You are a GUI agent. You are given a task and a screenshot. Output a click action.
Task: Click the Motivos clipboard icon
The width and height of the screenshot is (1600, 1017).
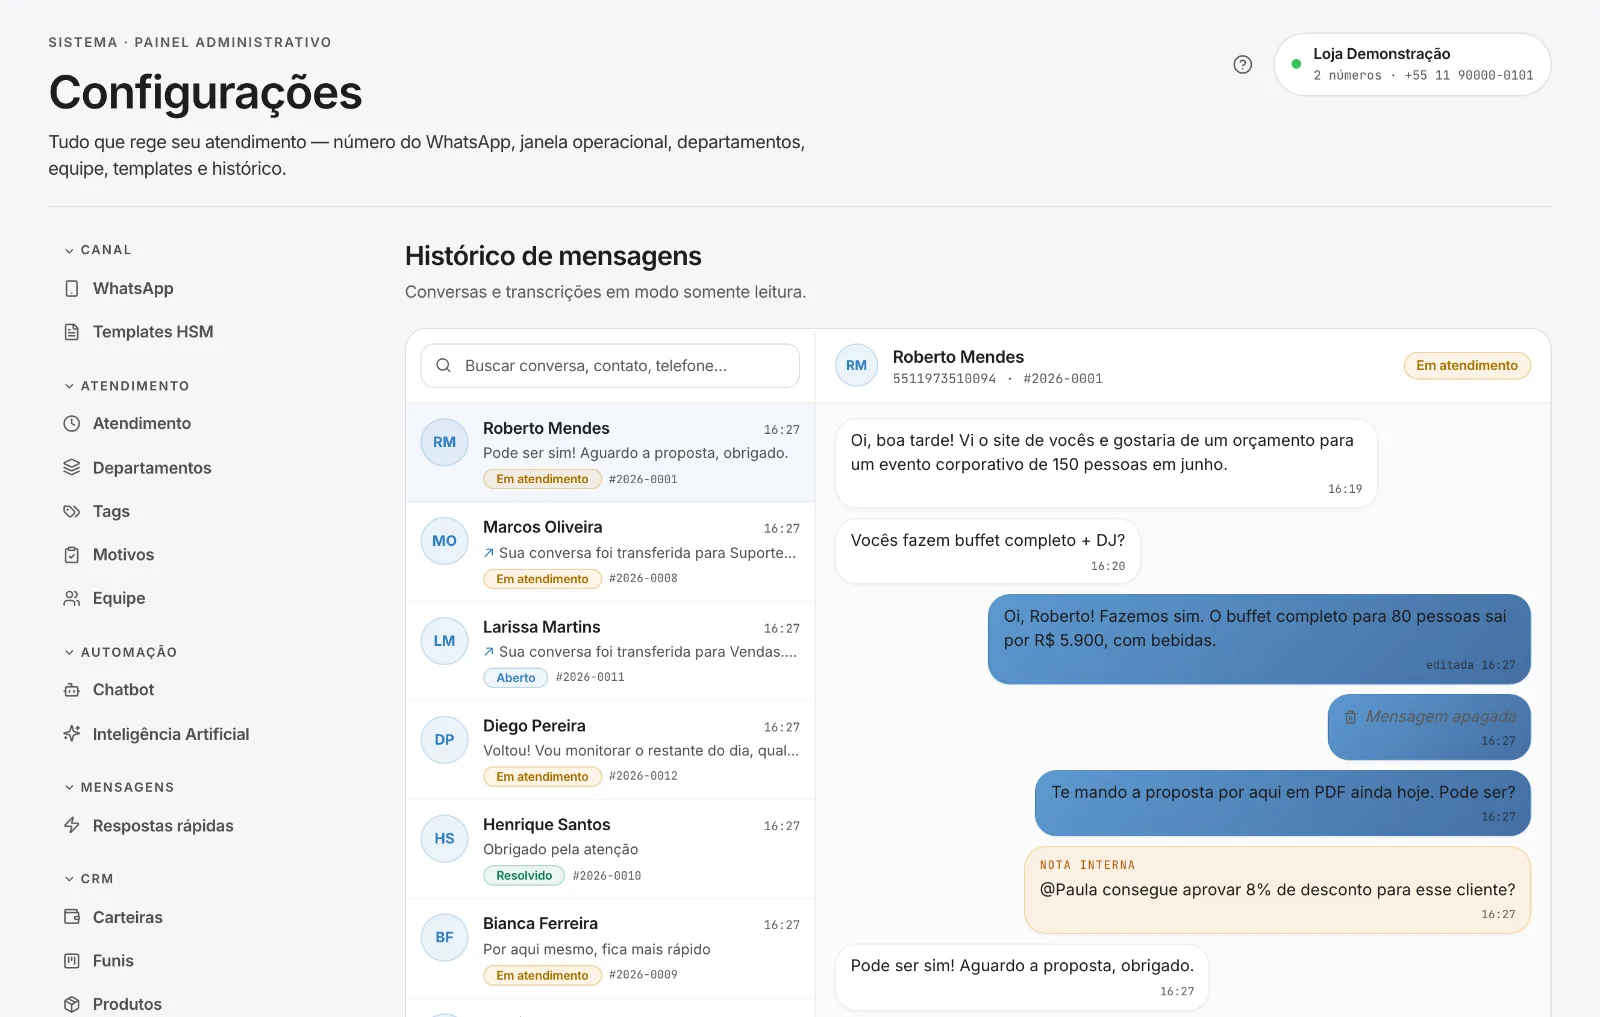72,555
